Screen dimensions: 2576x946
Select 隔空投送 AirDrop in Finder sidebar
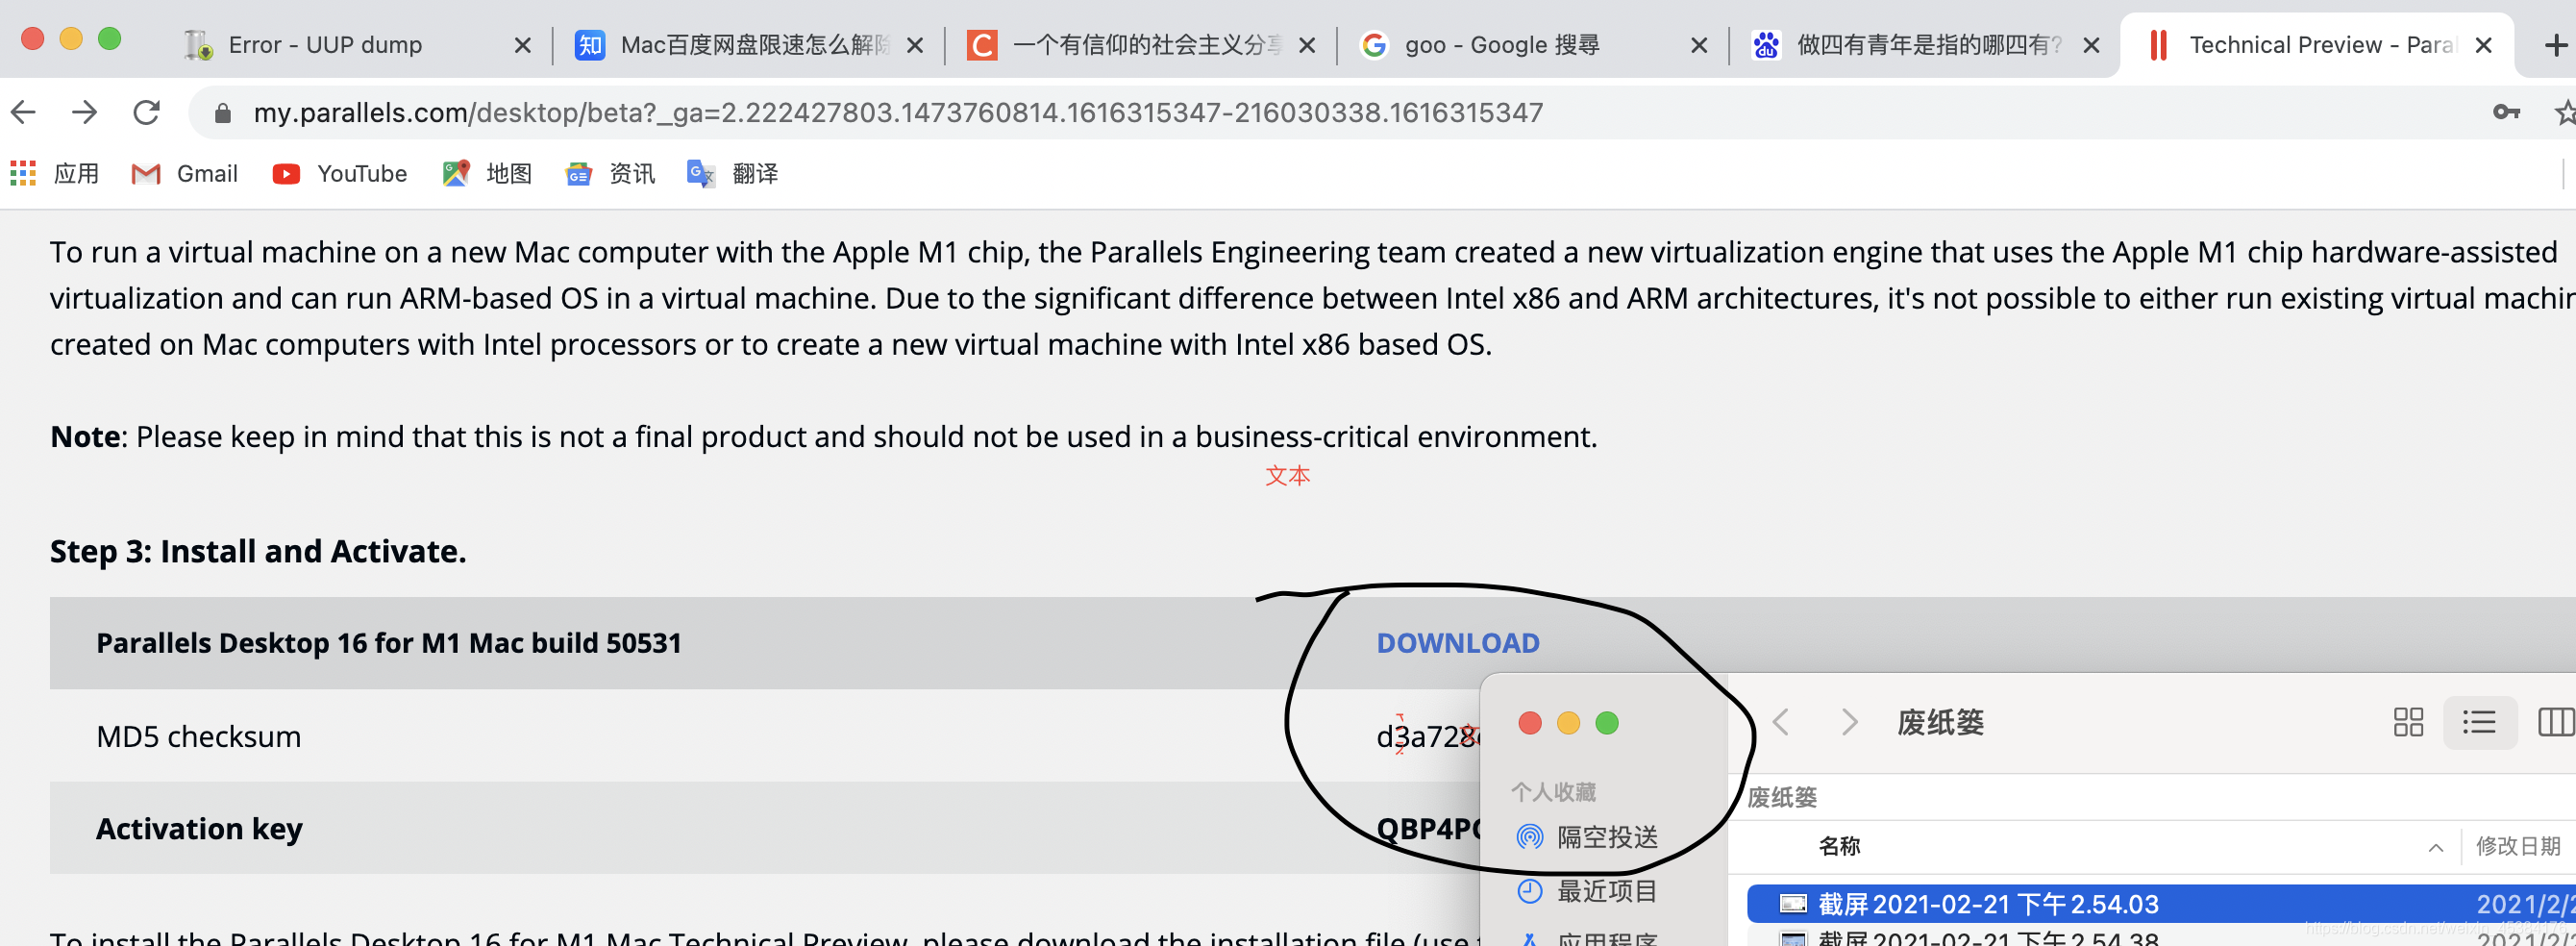click(x=1588, y=837)
